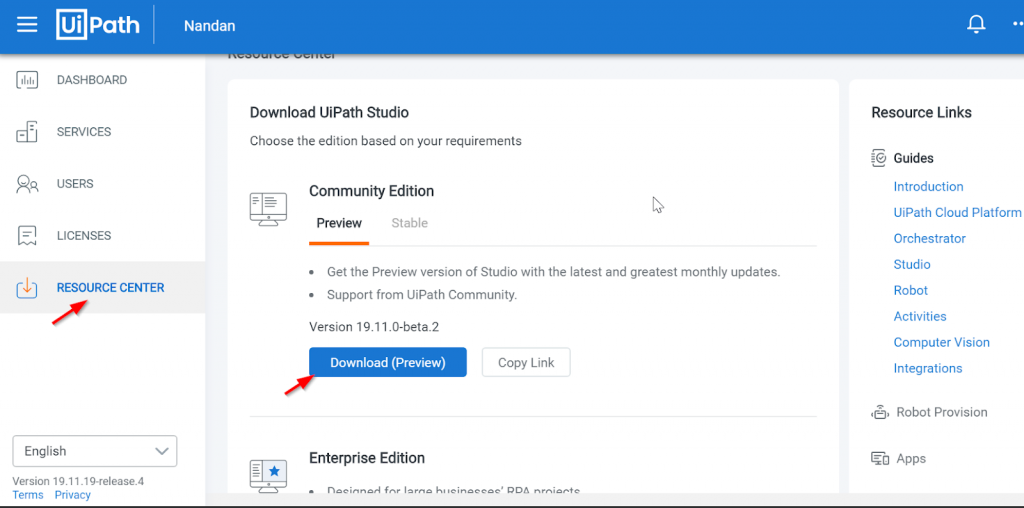Open the Robot guide link
The image size is (1024, 508).
pos(911,291)
